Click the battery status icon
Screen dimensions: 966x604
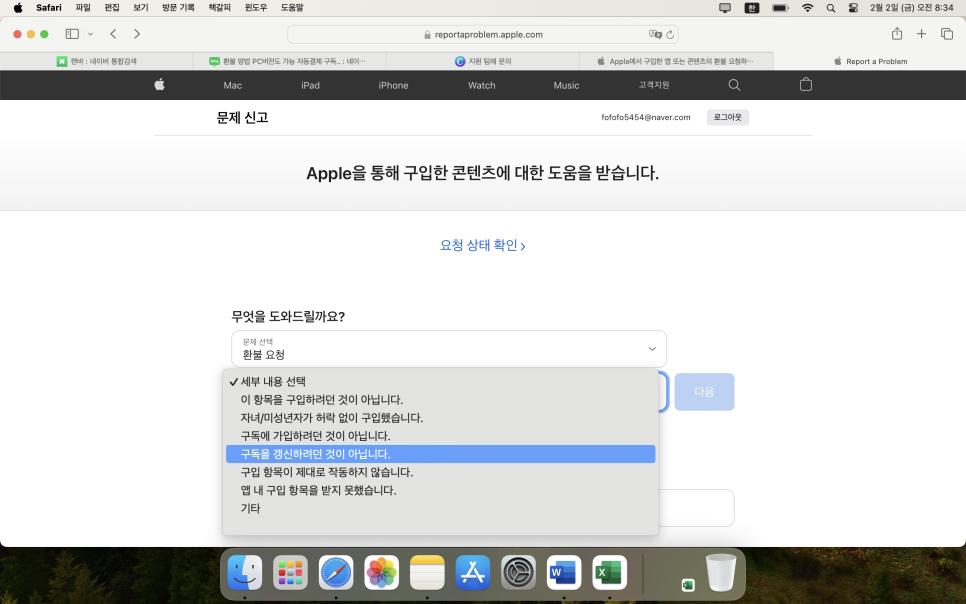coord(781,8)
